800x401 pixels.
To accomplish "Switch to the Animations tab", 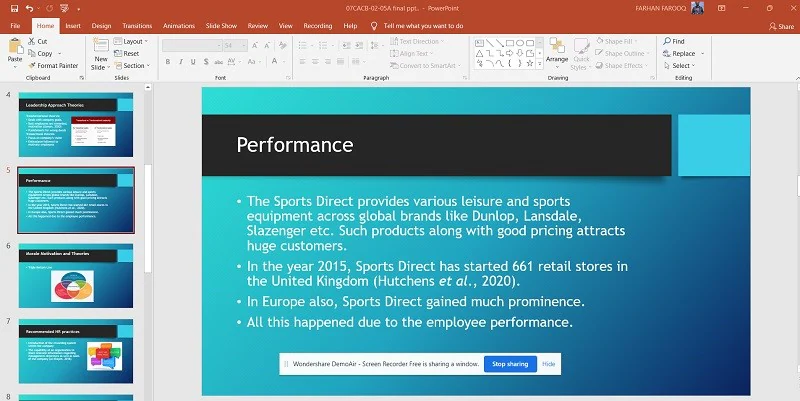I will [x=179, y=26].
